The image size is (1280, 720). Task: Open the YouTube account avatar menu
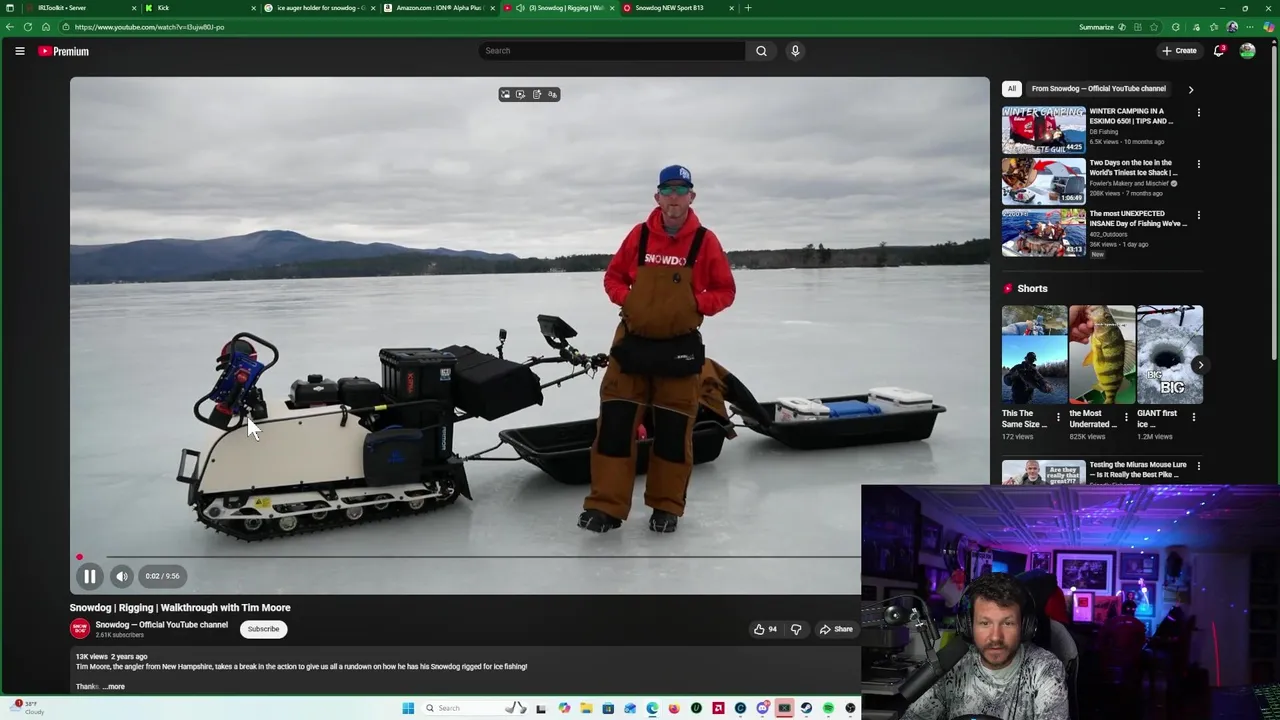[1247, 51]
